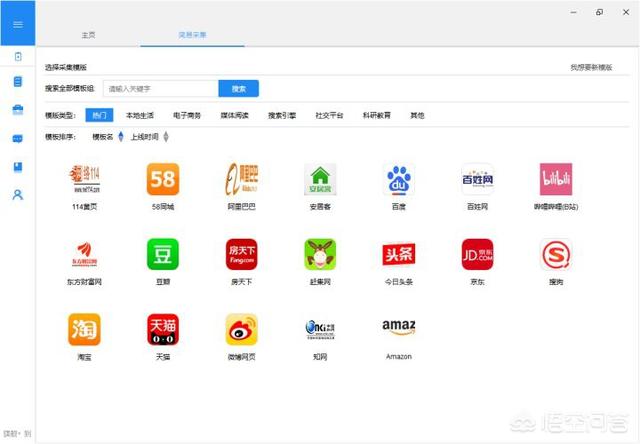Open the task list sidebar icon
640x444 pixels.
point(18,82)
